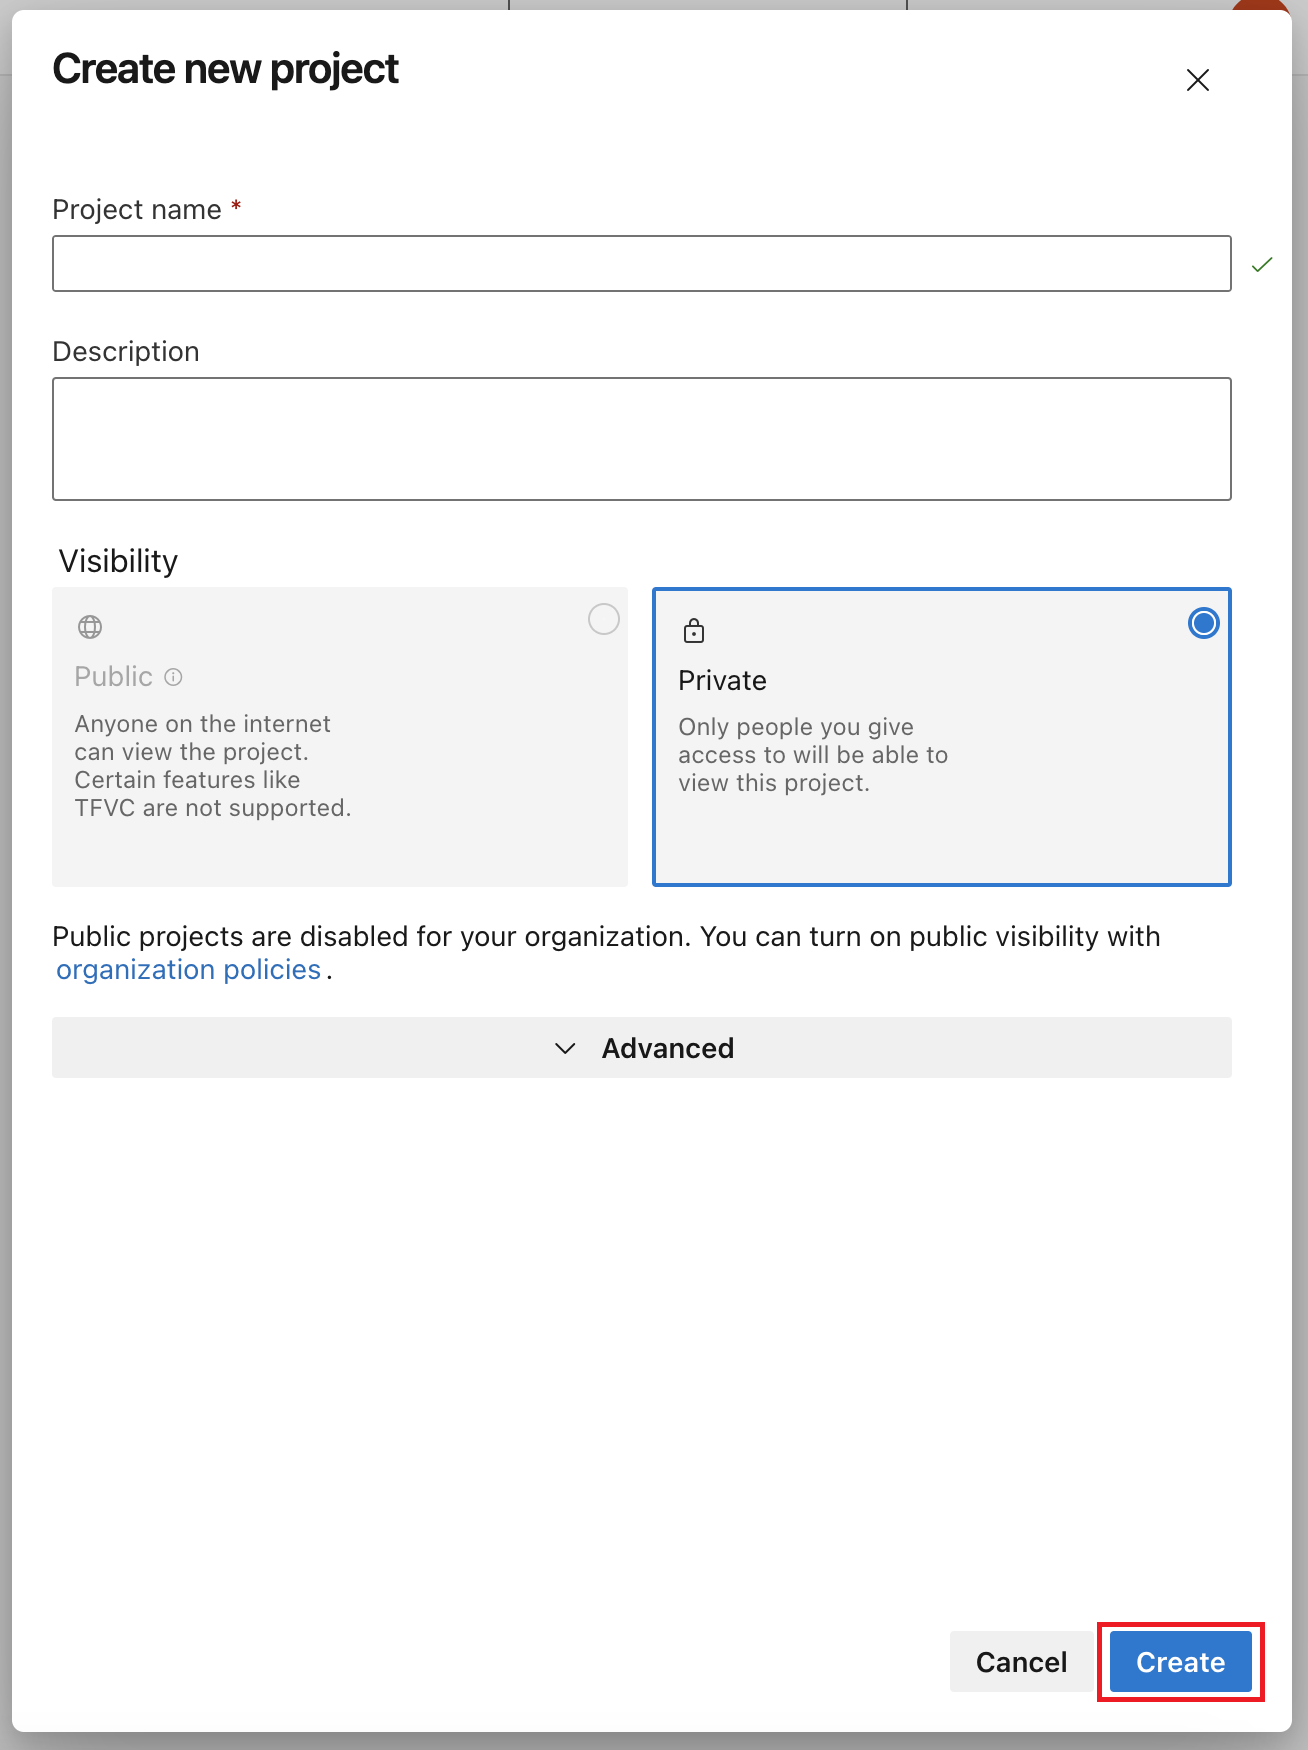1308x1750 pixels.
Task: Expand the Advanced section
Action: (642, 1048)
